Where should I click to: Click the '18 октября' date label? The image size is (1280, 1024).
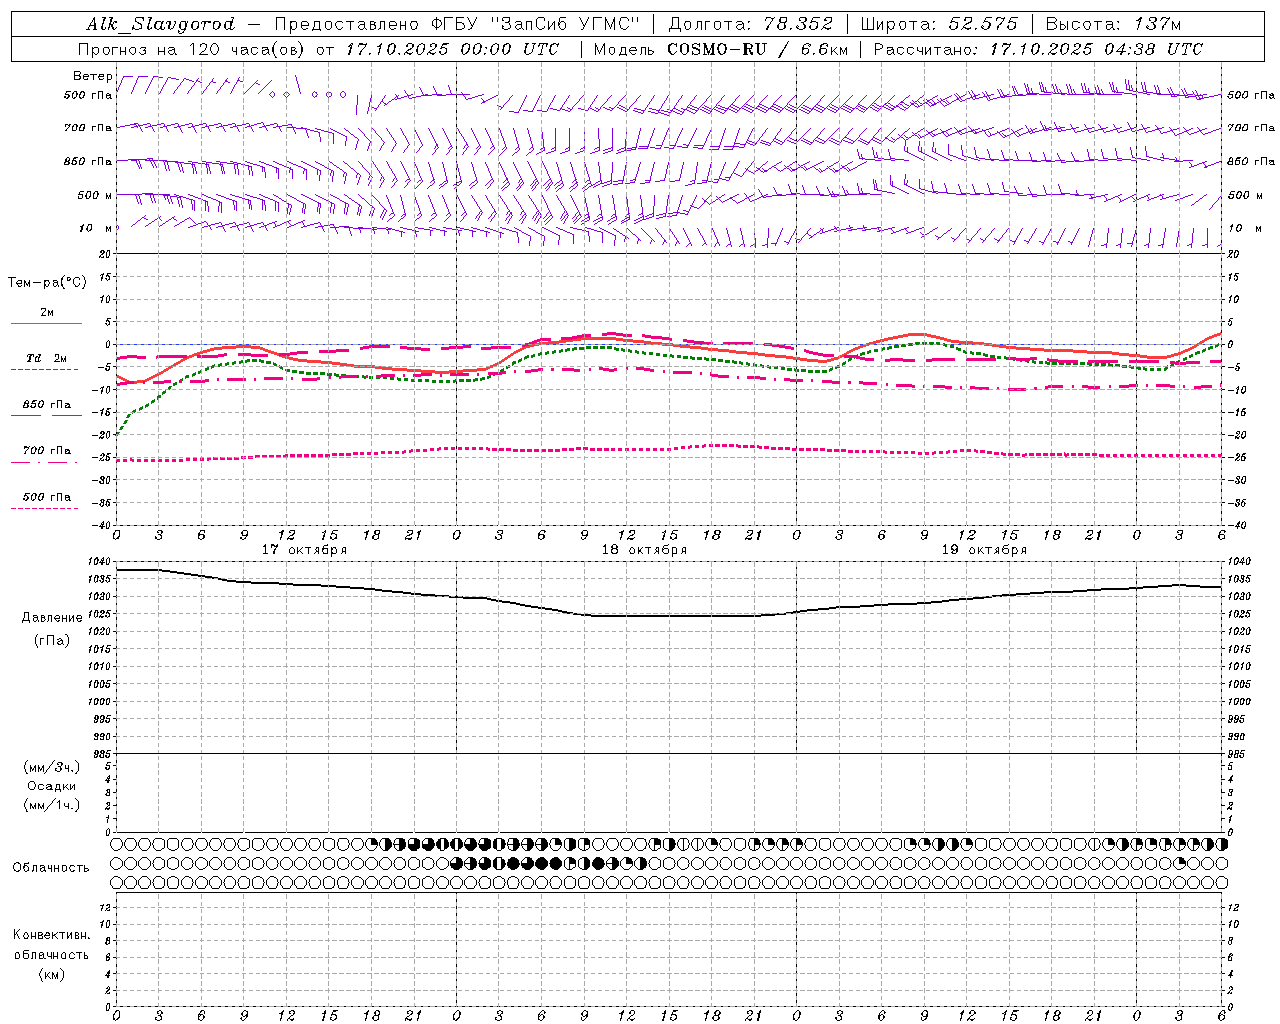tap(644, 550)
